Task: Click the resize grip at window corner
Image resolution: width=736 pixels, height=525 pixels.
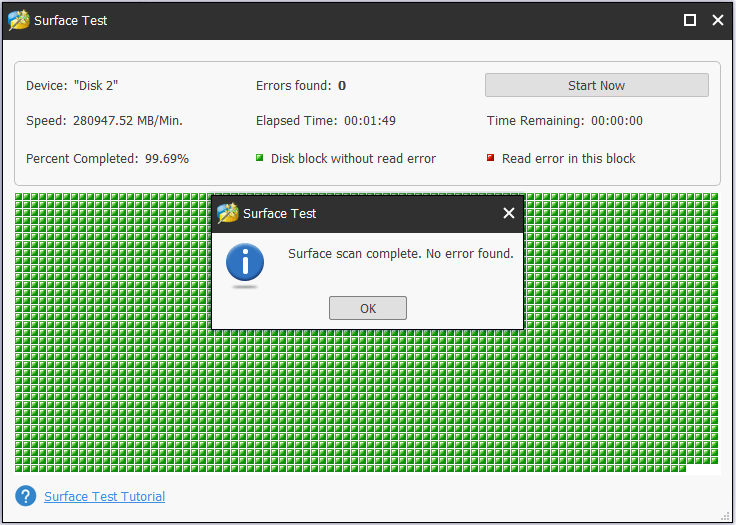Action: tap(725, 516)
